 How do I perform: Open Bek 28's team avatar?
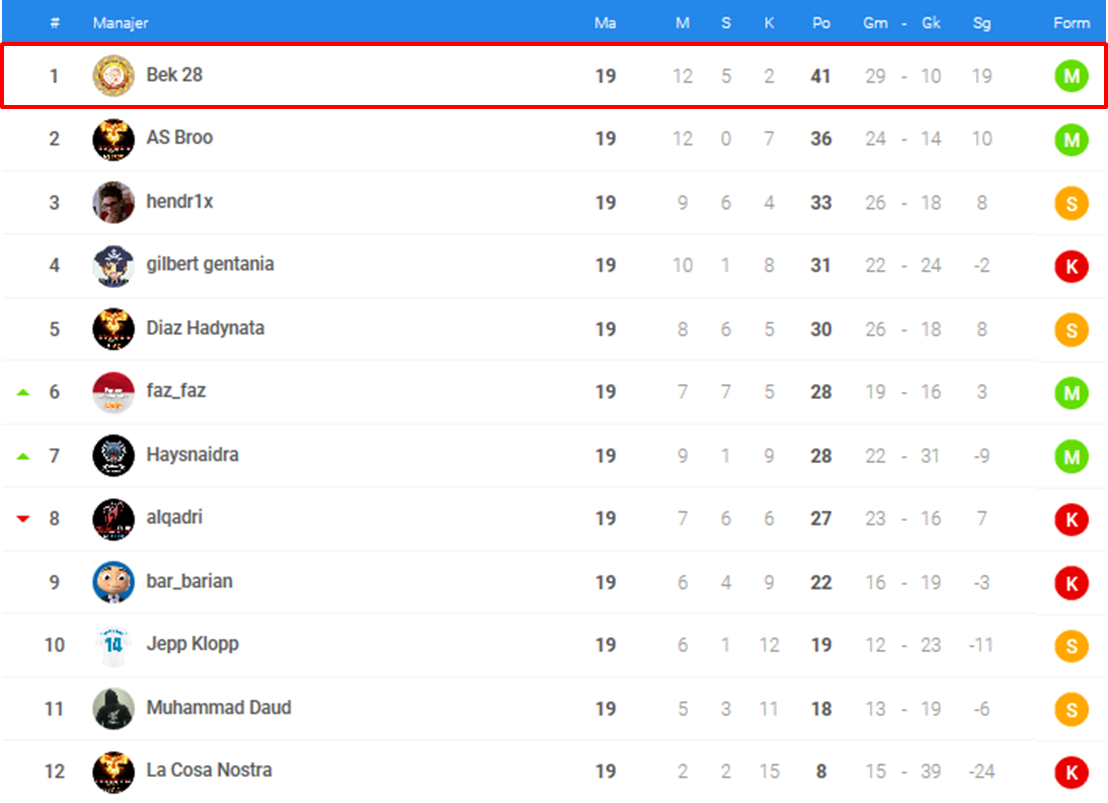pyautogui.click(x=113, y=76)
